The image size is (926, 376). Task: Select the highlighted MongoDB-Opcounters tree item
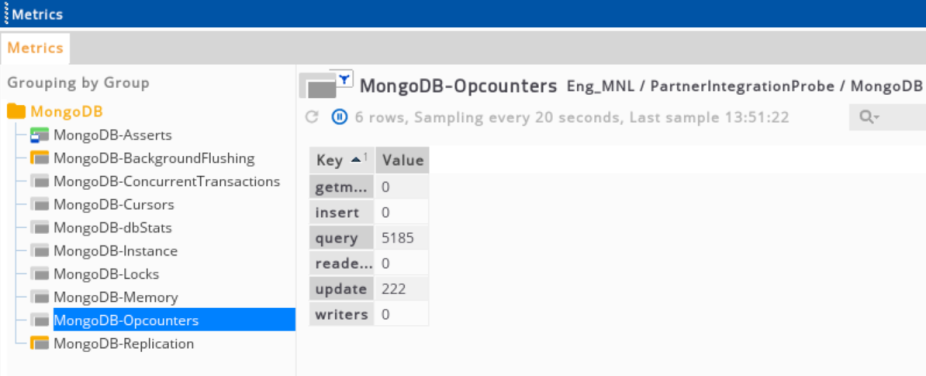coord(174,321)
